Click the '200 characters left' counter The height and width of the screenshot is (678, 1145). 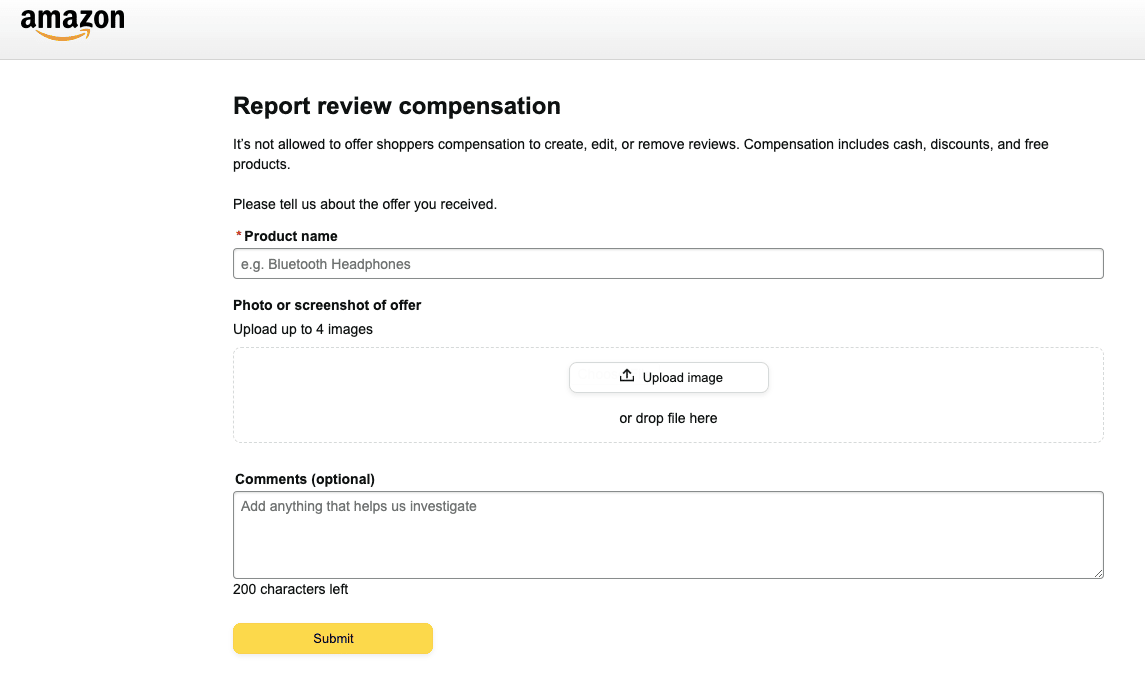(x=291, y=589)
